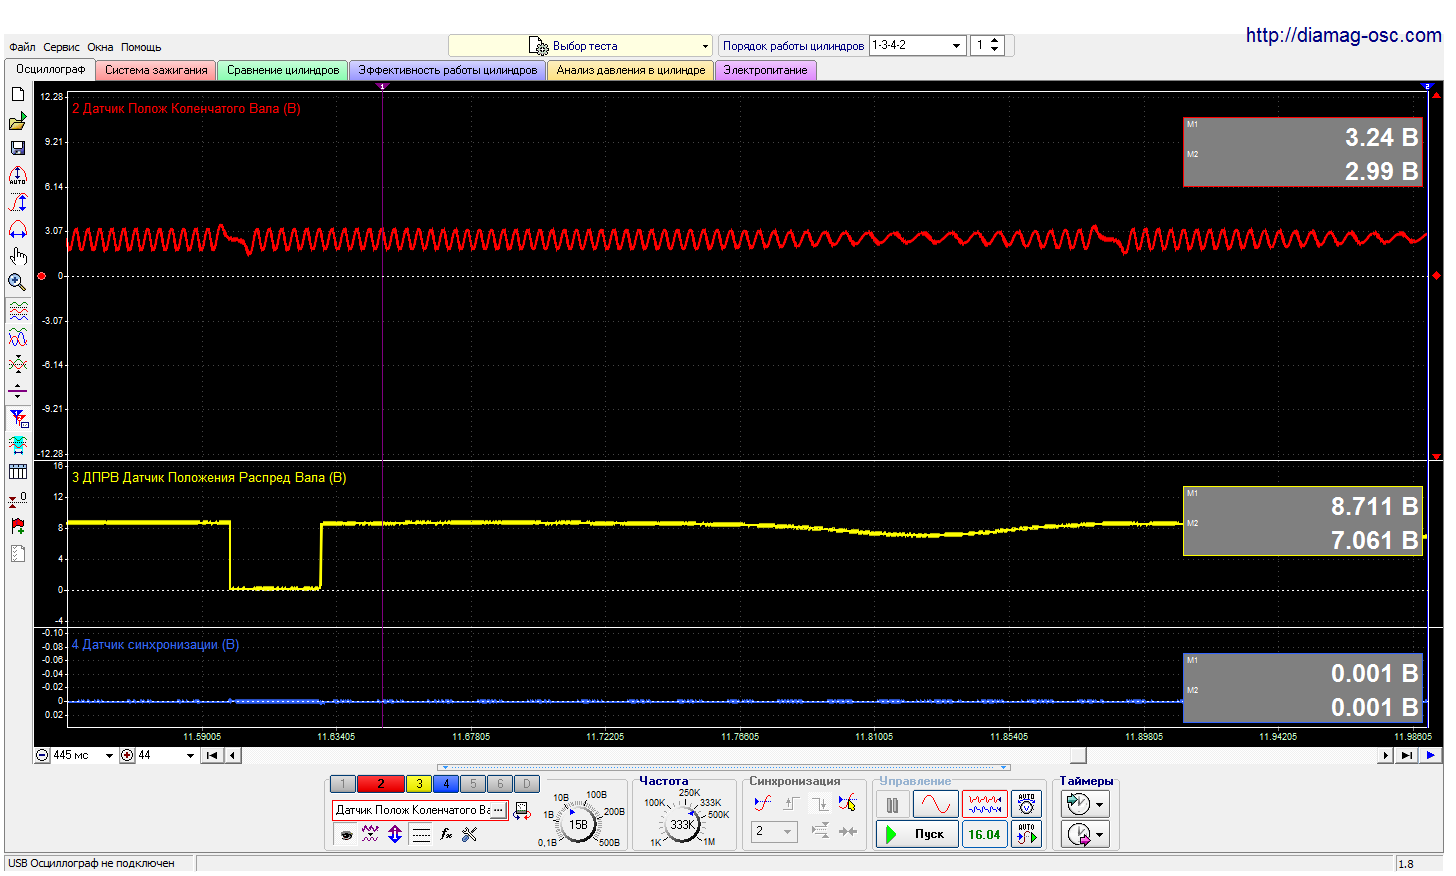Add a flag marker
The height and width of the screenshot is (876, 1456).
click(18, 526)
